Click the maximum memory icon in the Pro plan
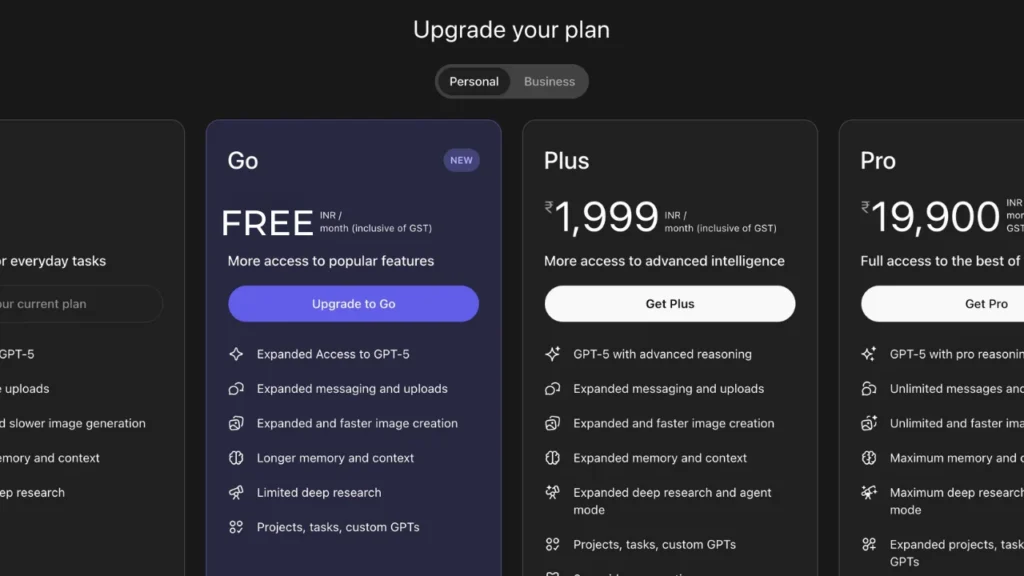 pos(869,458)
